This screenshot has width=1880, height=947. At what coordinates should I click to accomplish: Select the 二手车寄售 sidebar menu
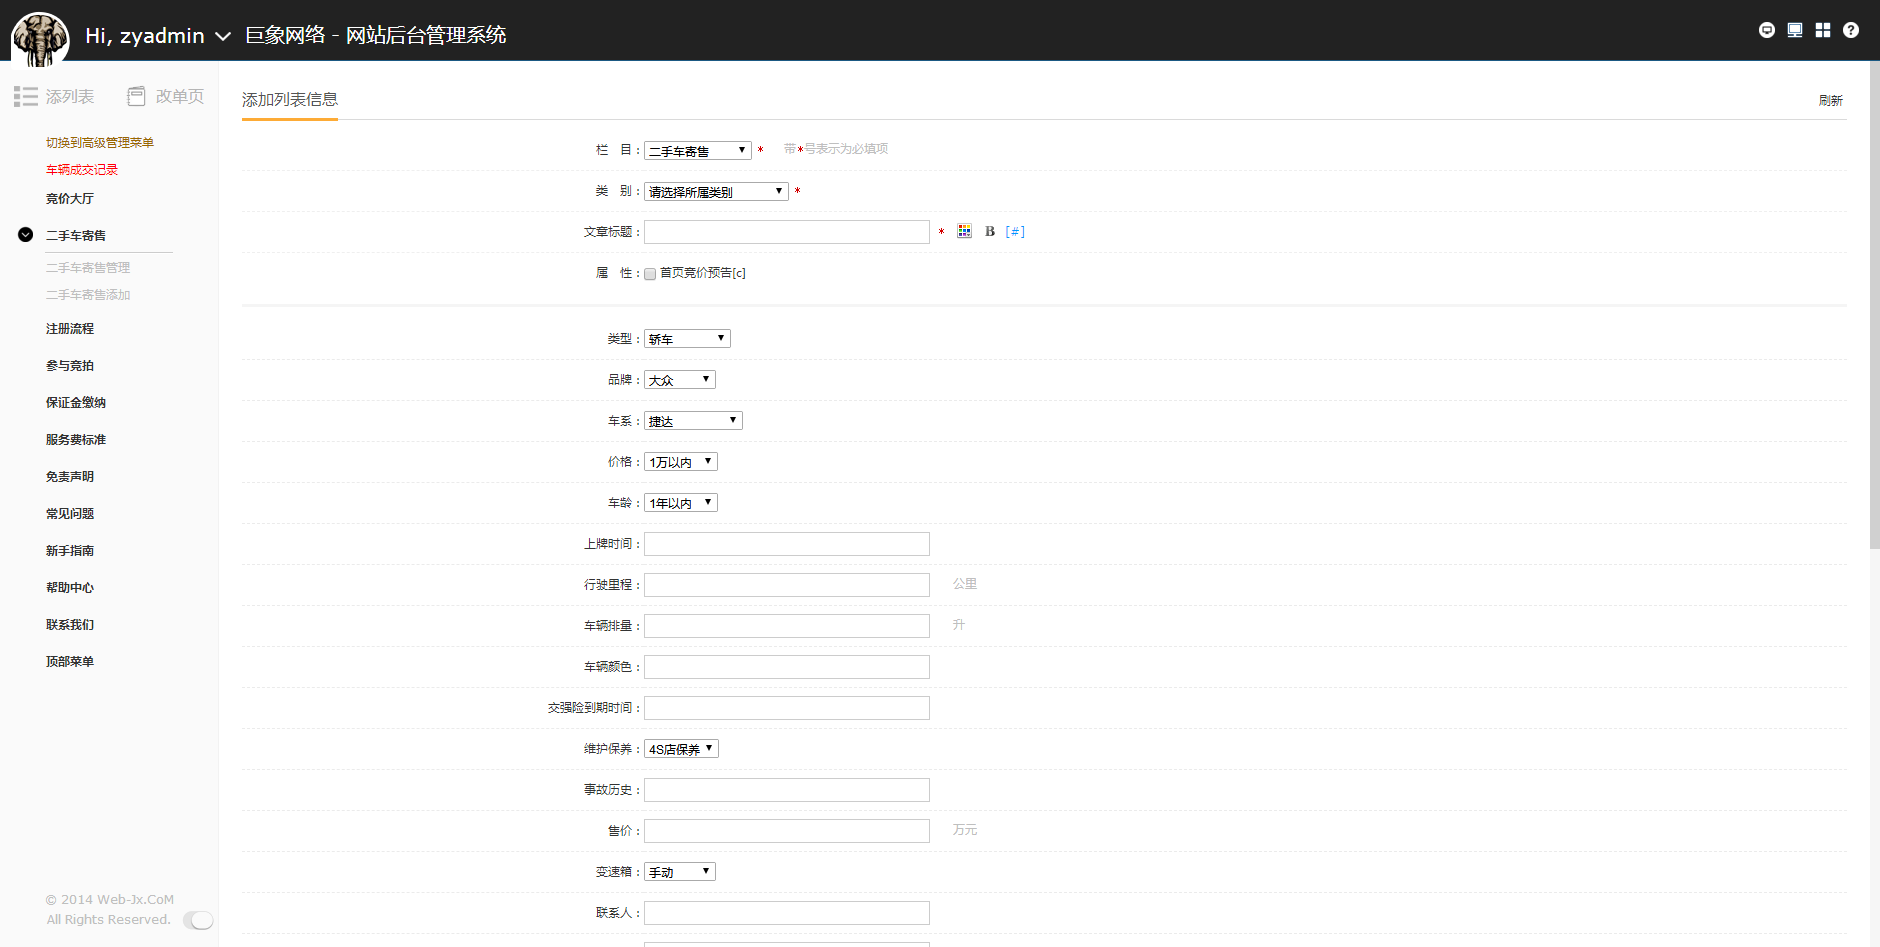pos(76,236)
